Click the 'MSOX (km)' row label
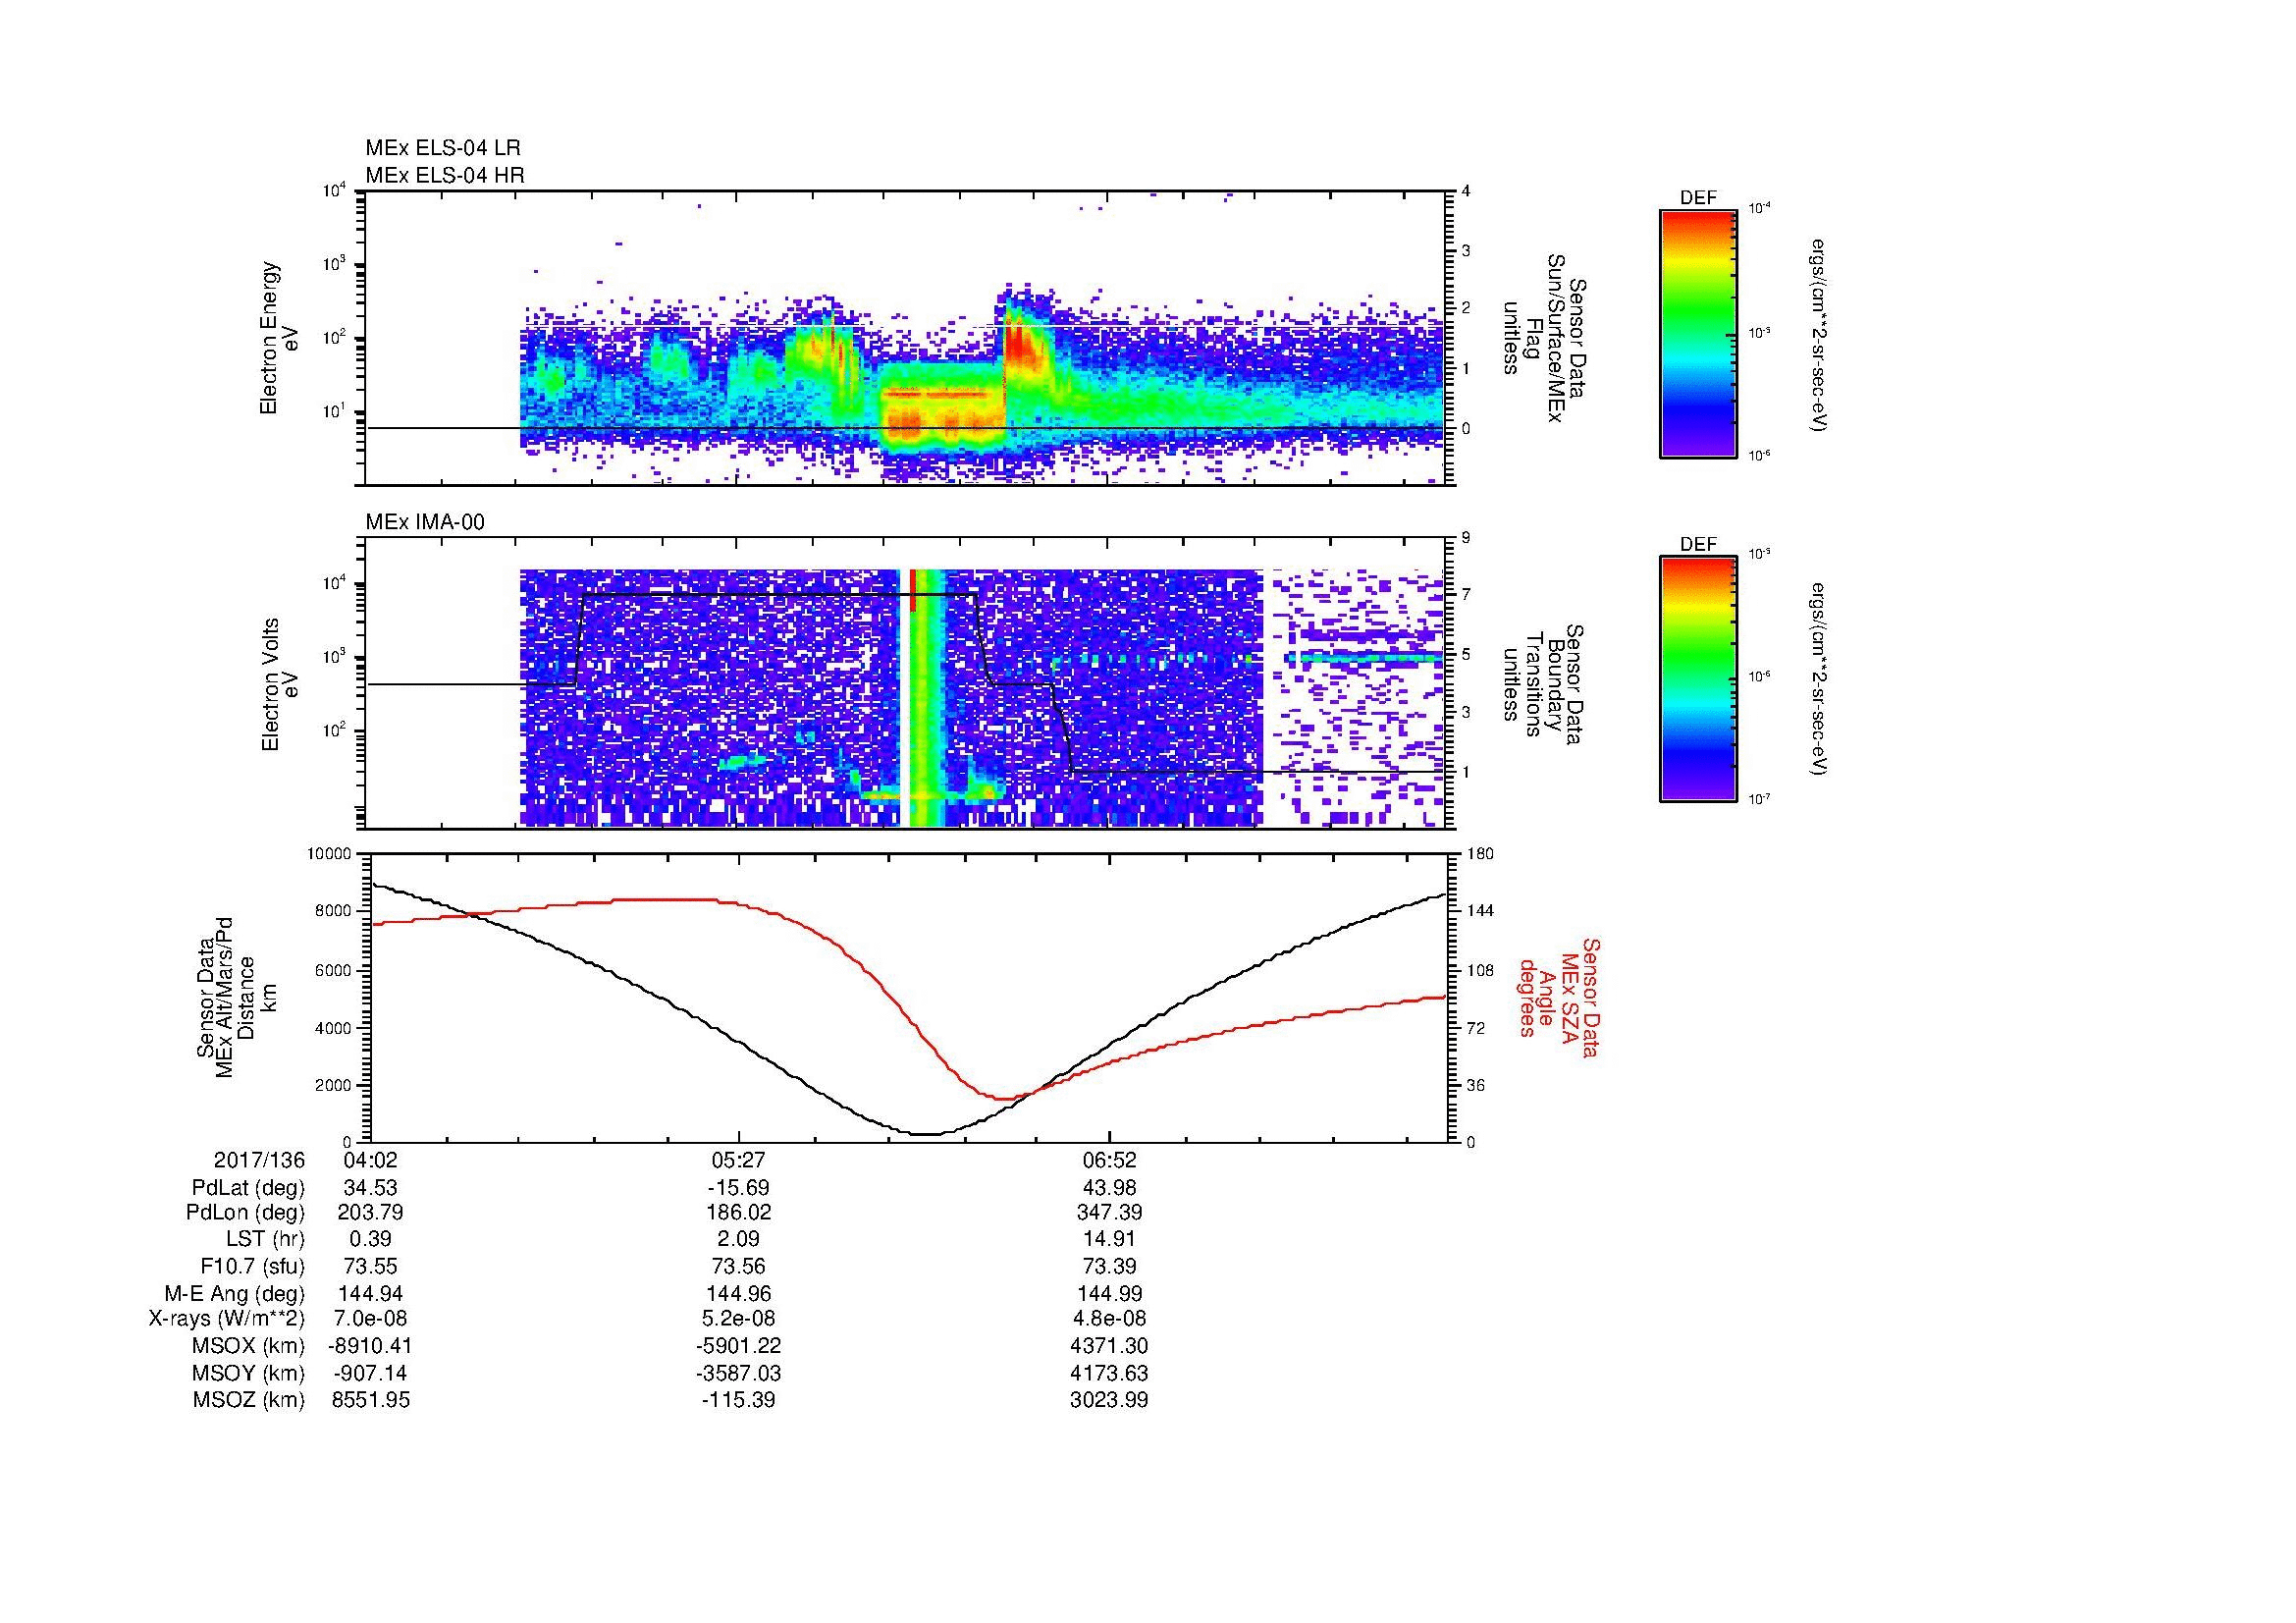Viewport: 2296px width, 1623px height. pos(248,1346)
